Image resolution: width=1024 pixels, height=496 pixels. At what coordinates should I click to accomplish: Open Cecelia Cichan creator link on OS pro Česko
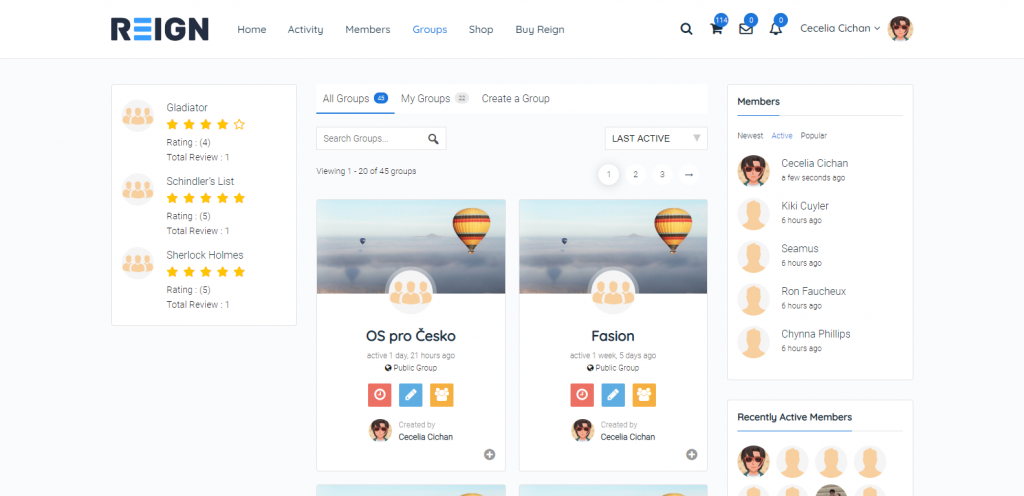click(426, 437)
